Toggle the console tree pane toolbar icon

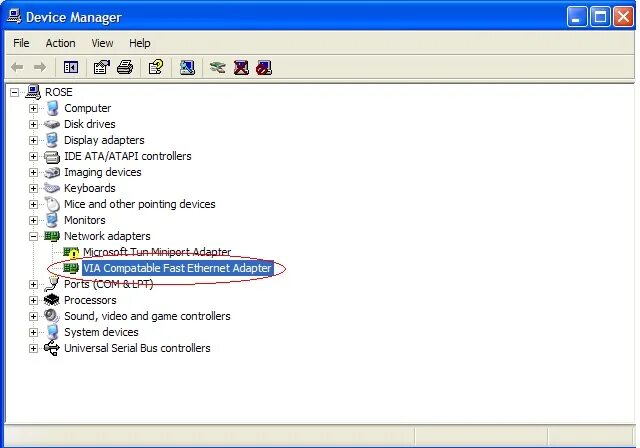coord(71,67)
